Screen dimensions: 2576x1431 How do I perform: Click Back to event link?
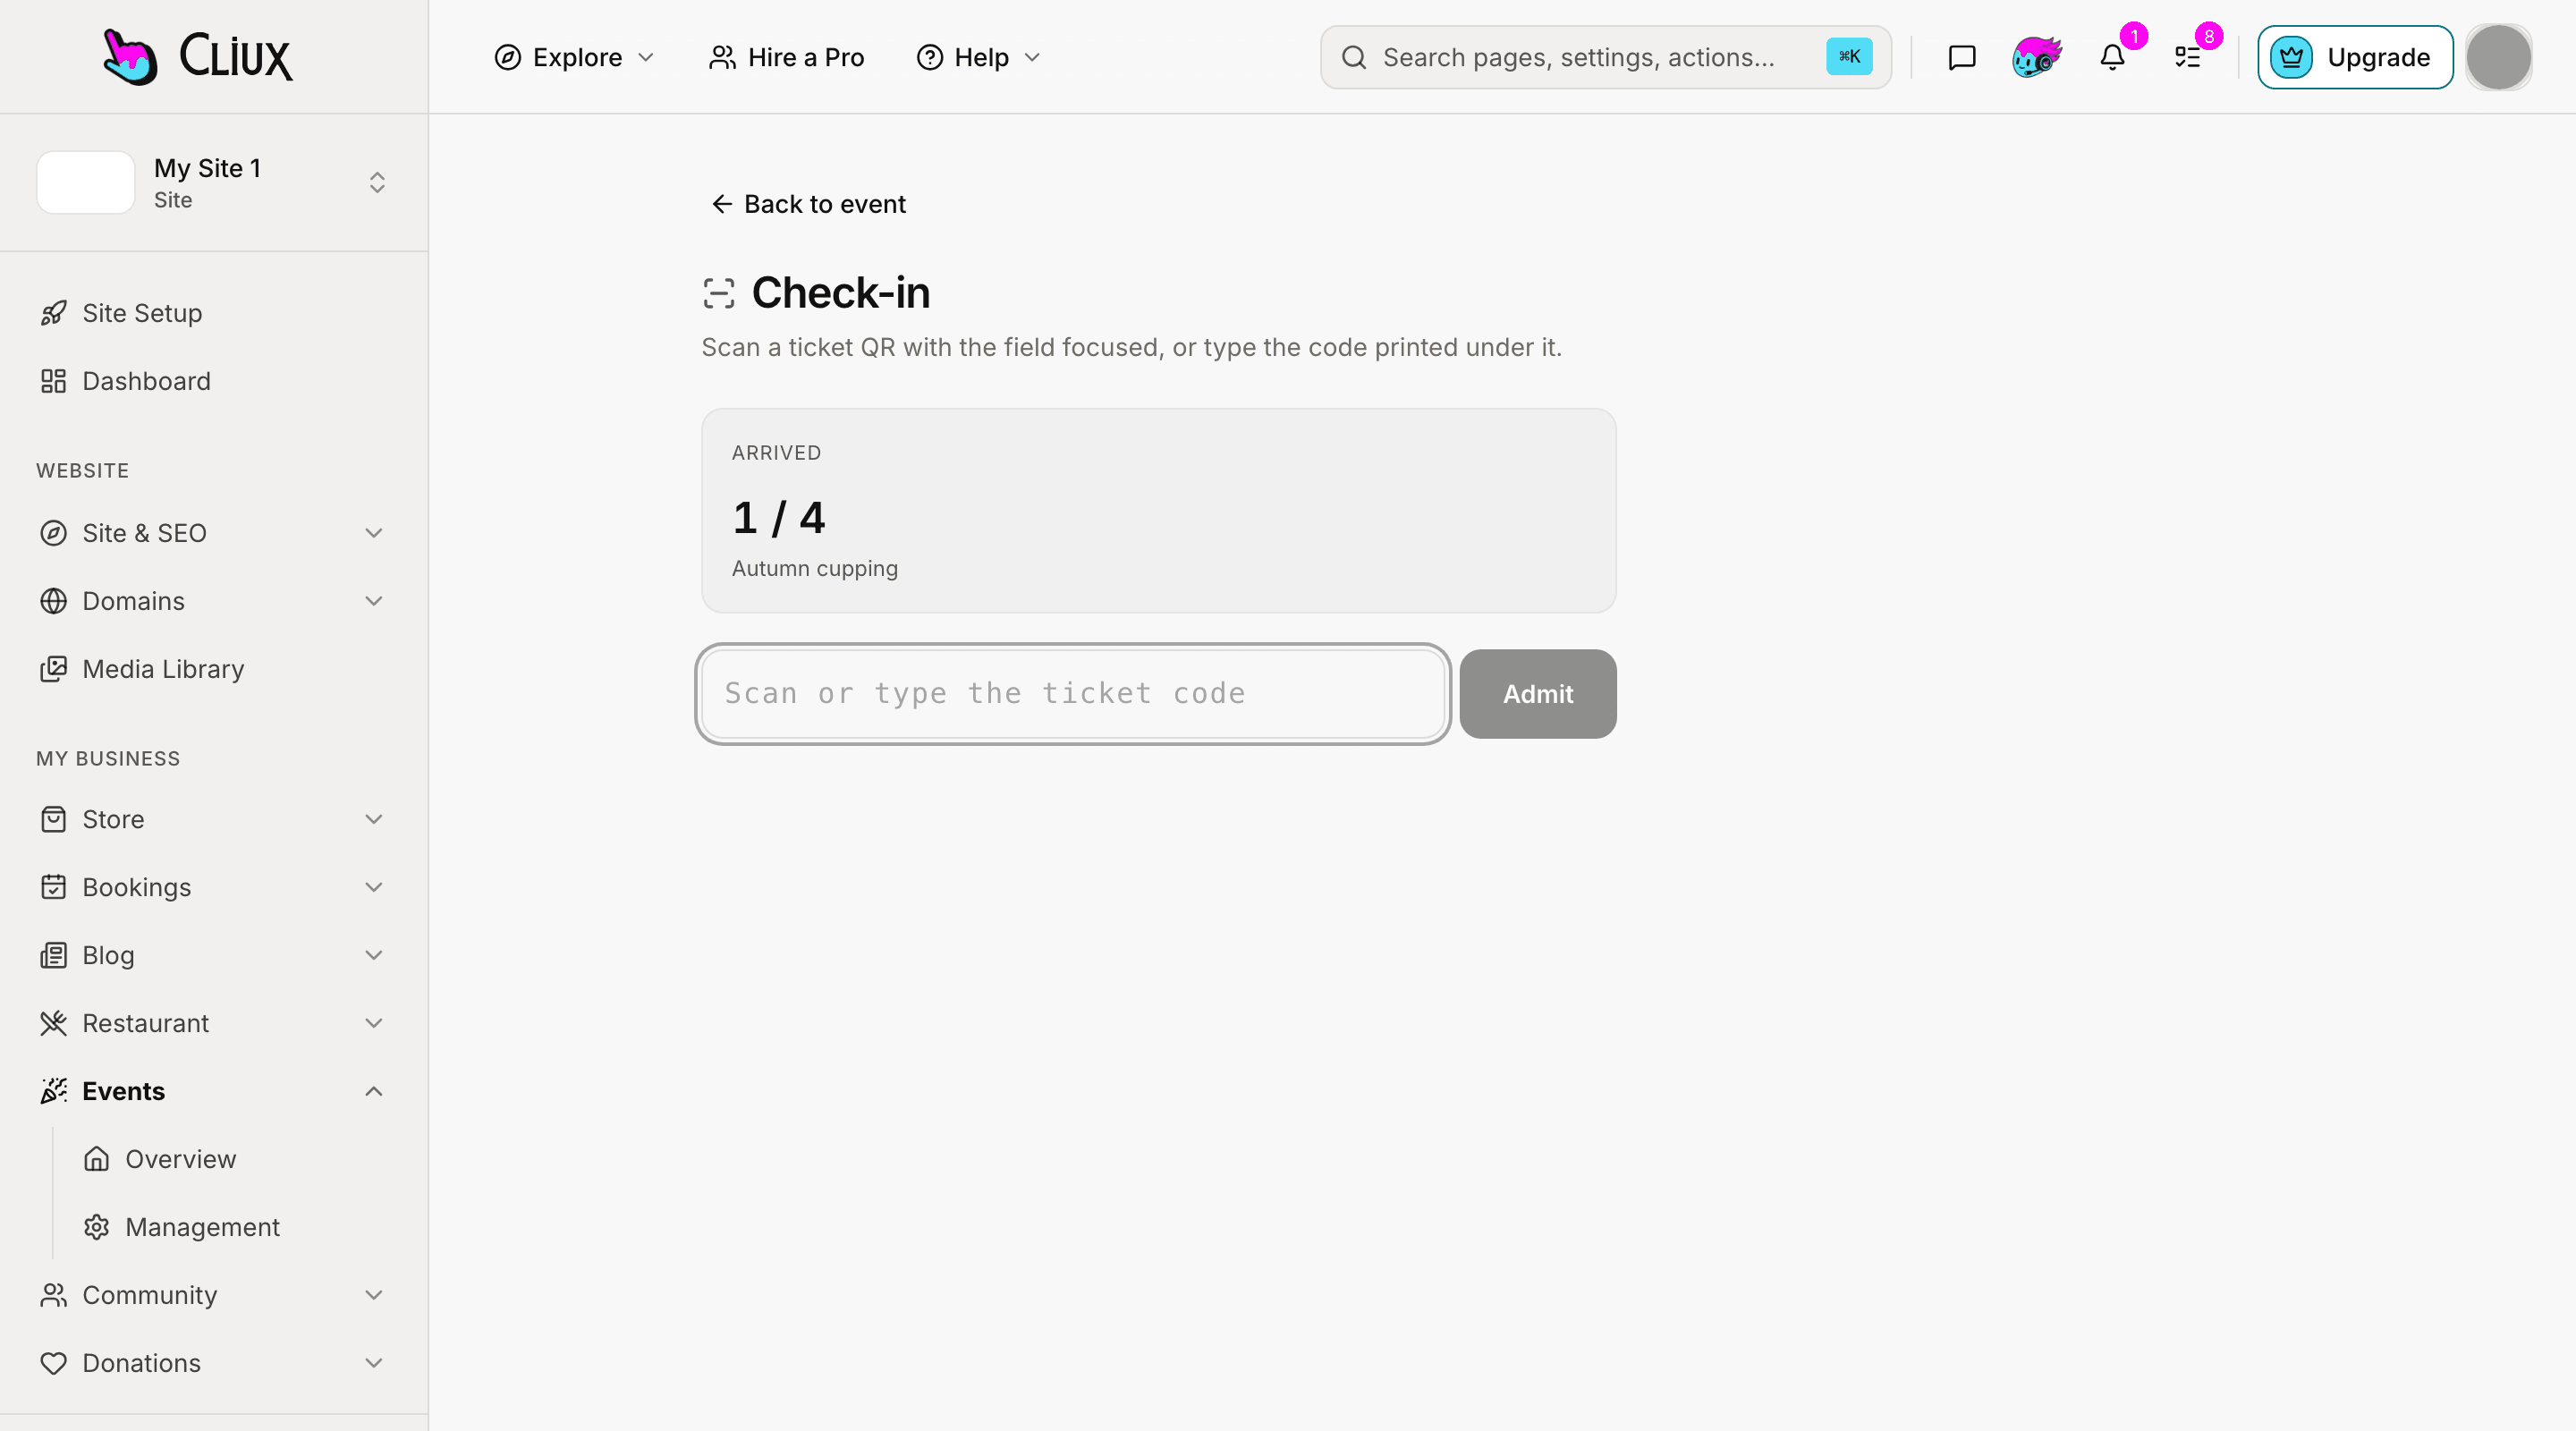[x=808, y=204]
